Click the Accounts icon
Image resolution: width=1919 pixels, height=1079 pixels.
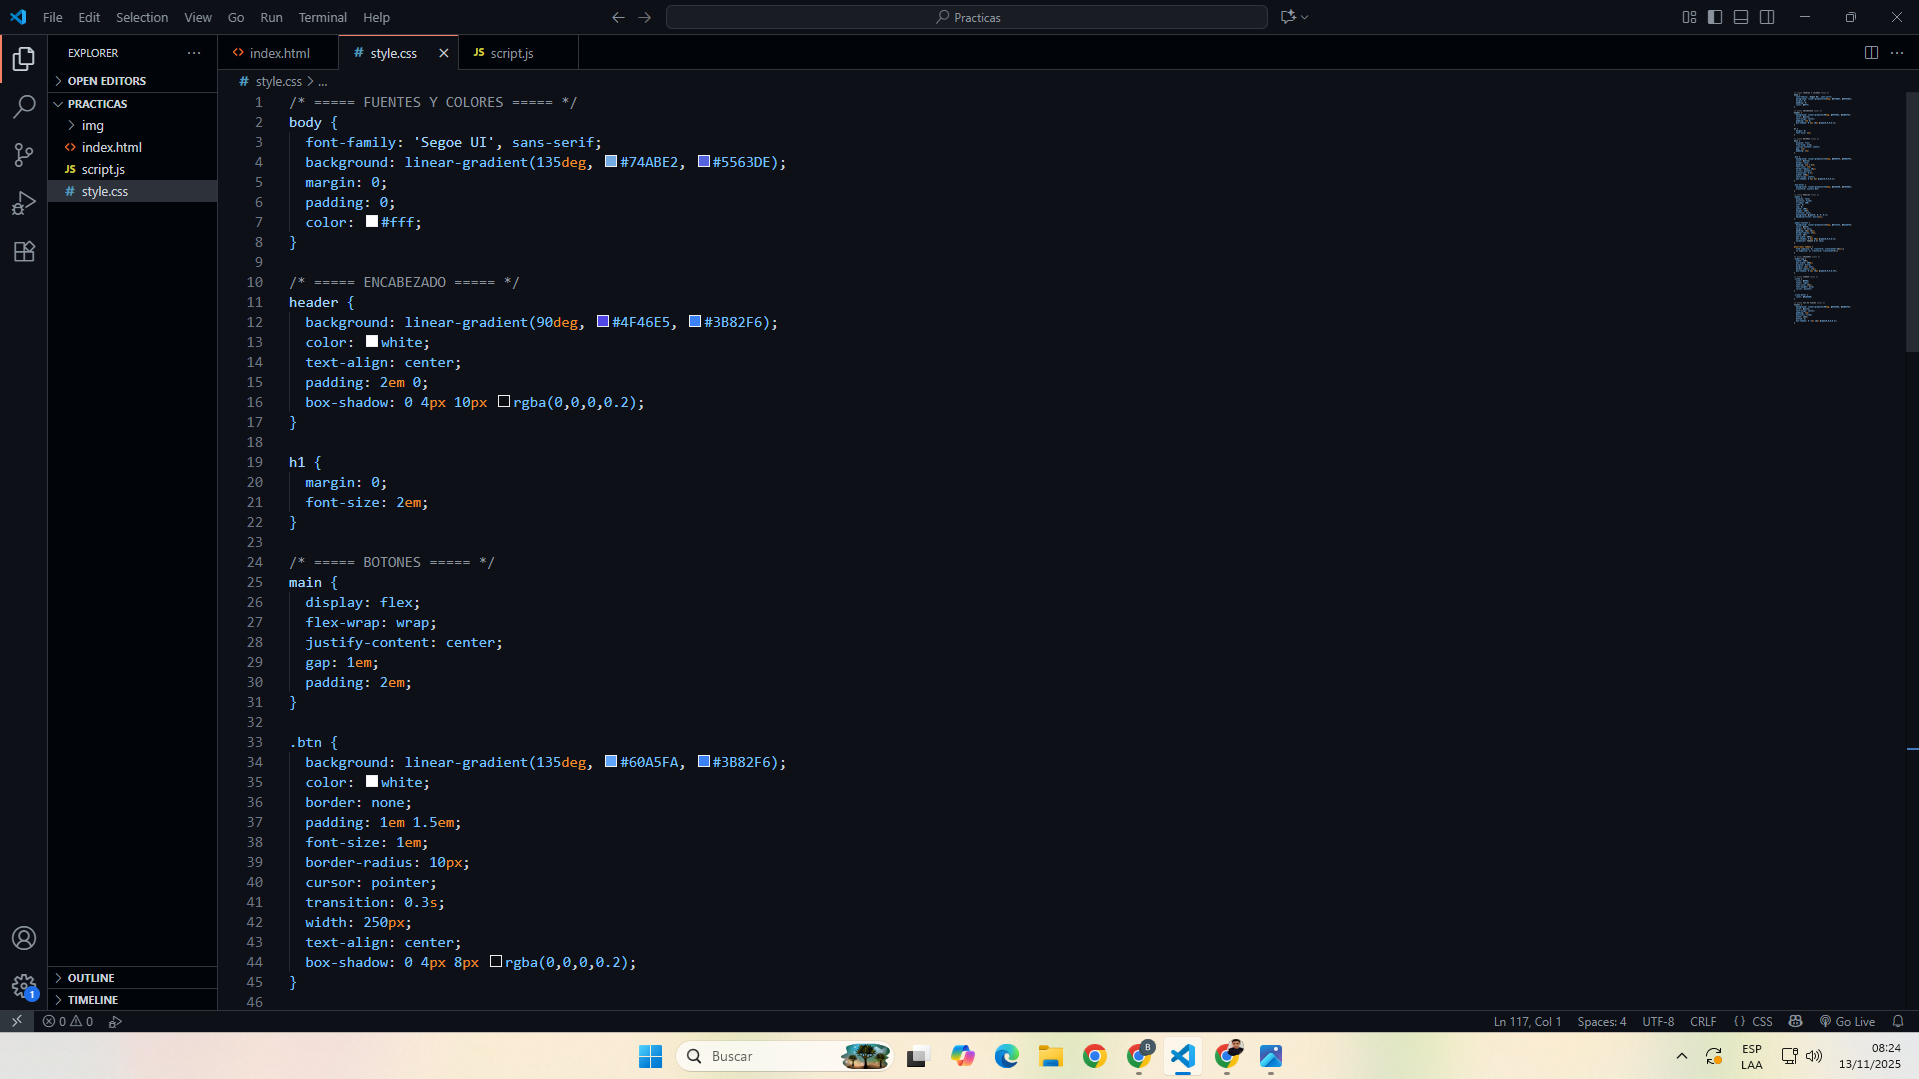tap(24, 938)
